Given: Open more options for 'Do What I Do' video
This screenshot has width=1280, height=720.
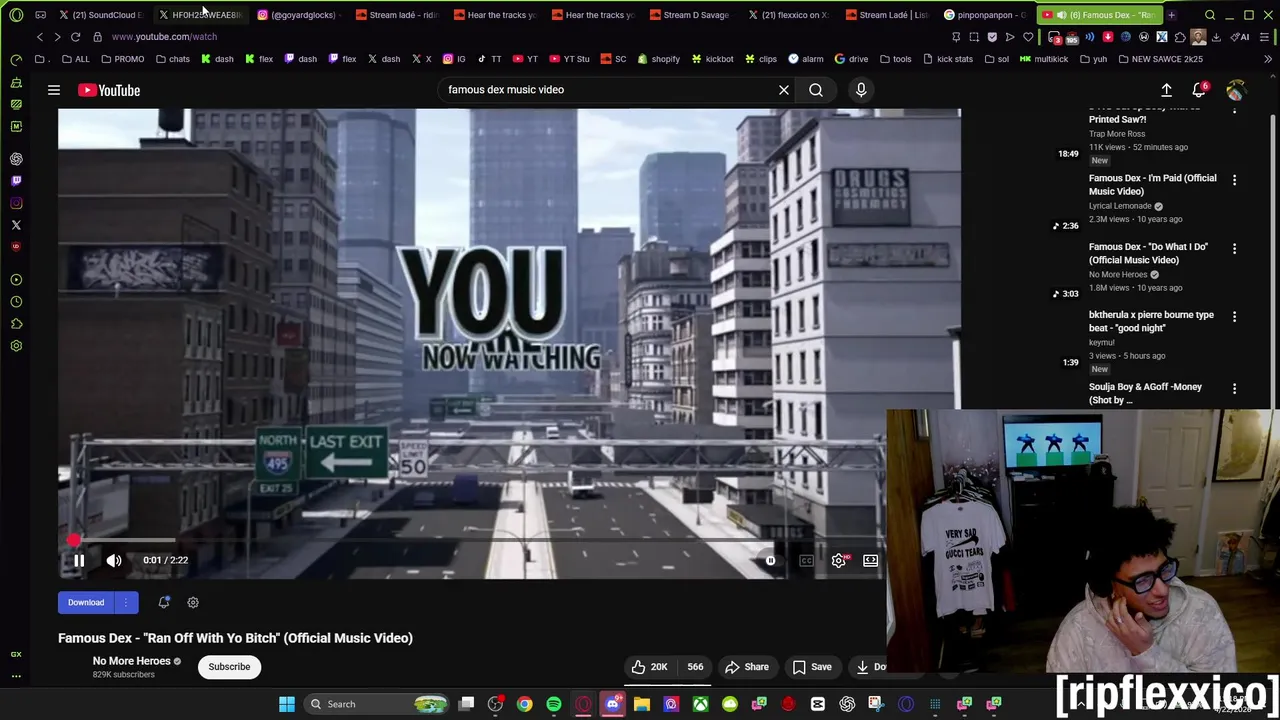Looking at the screenshot, I should [1234, 248].
